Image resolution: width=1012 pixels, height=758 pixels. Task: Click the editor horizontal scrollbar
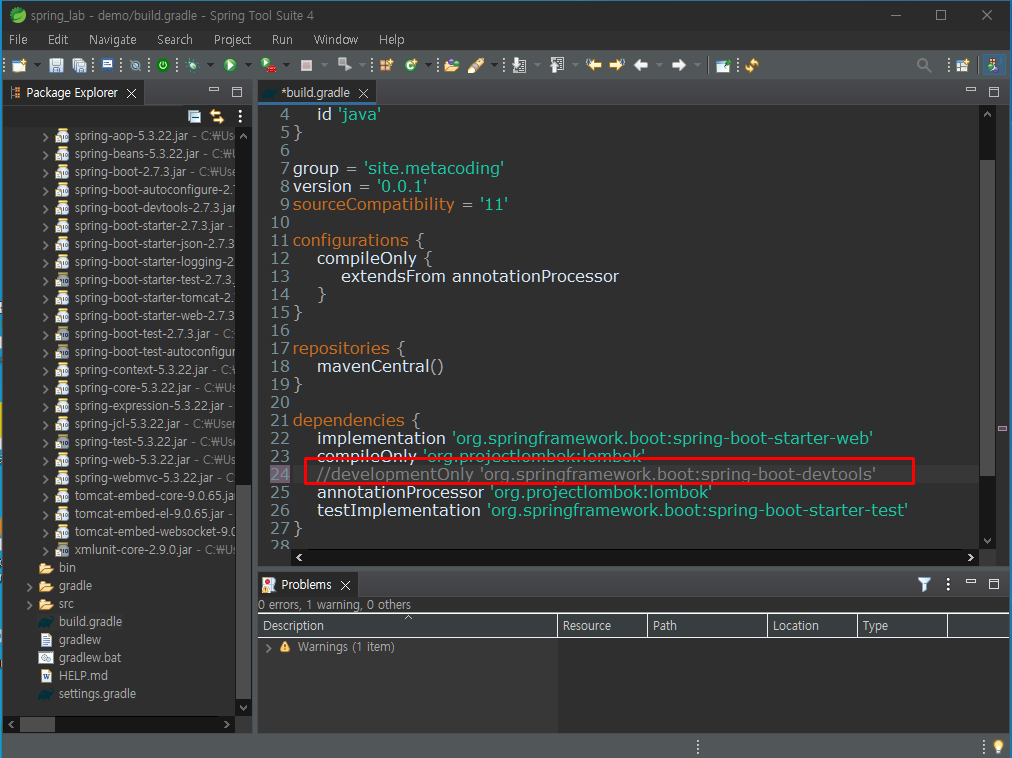pos(634,557)
